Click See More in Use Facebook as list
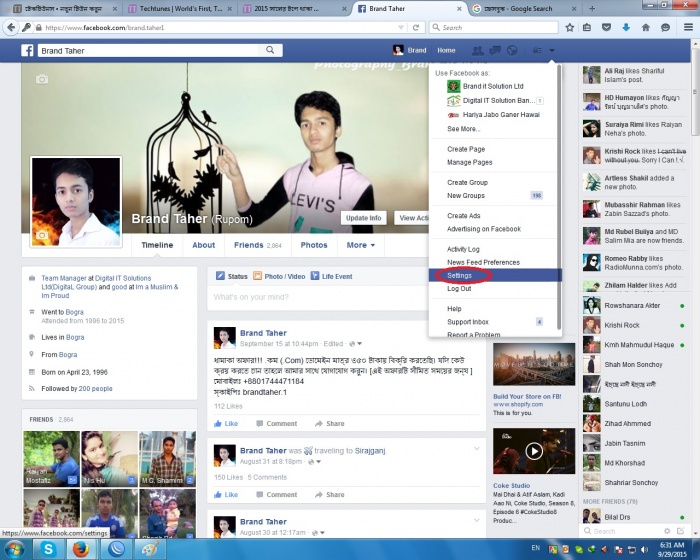 pos(463,129)
